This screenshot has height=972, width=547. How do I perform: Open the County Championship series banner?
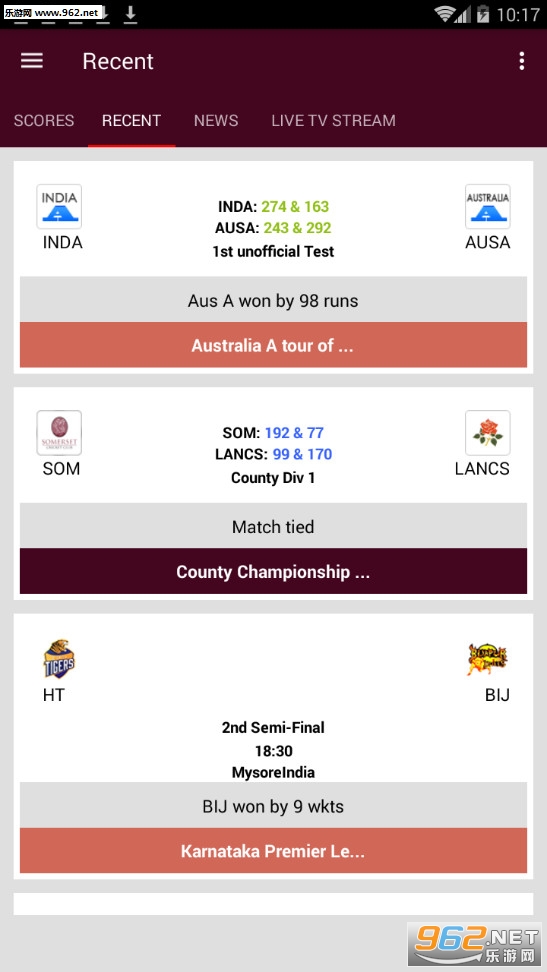(x=274, y=571)
